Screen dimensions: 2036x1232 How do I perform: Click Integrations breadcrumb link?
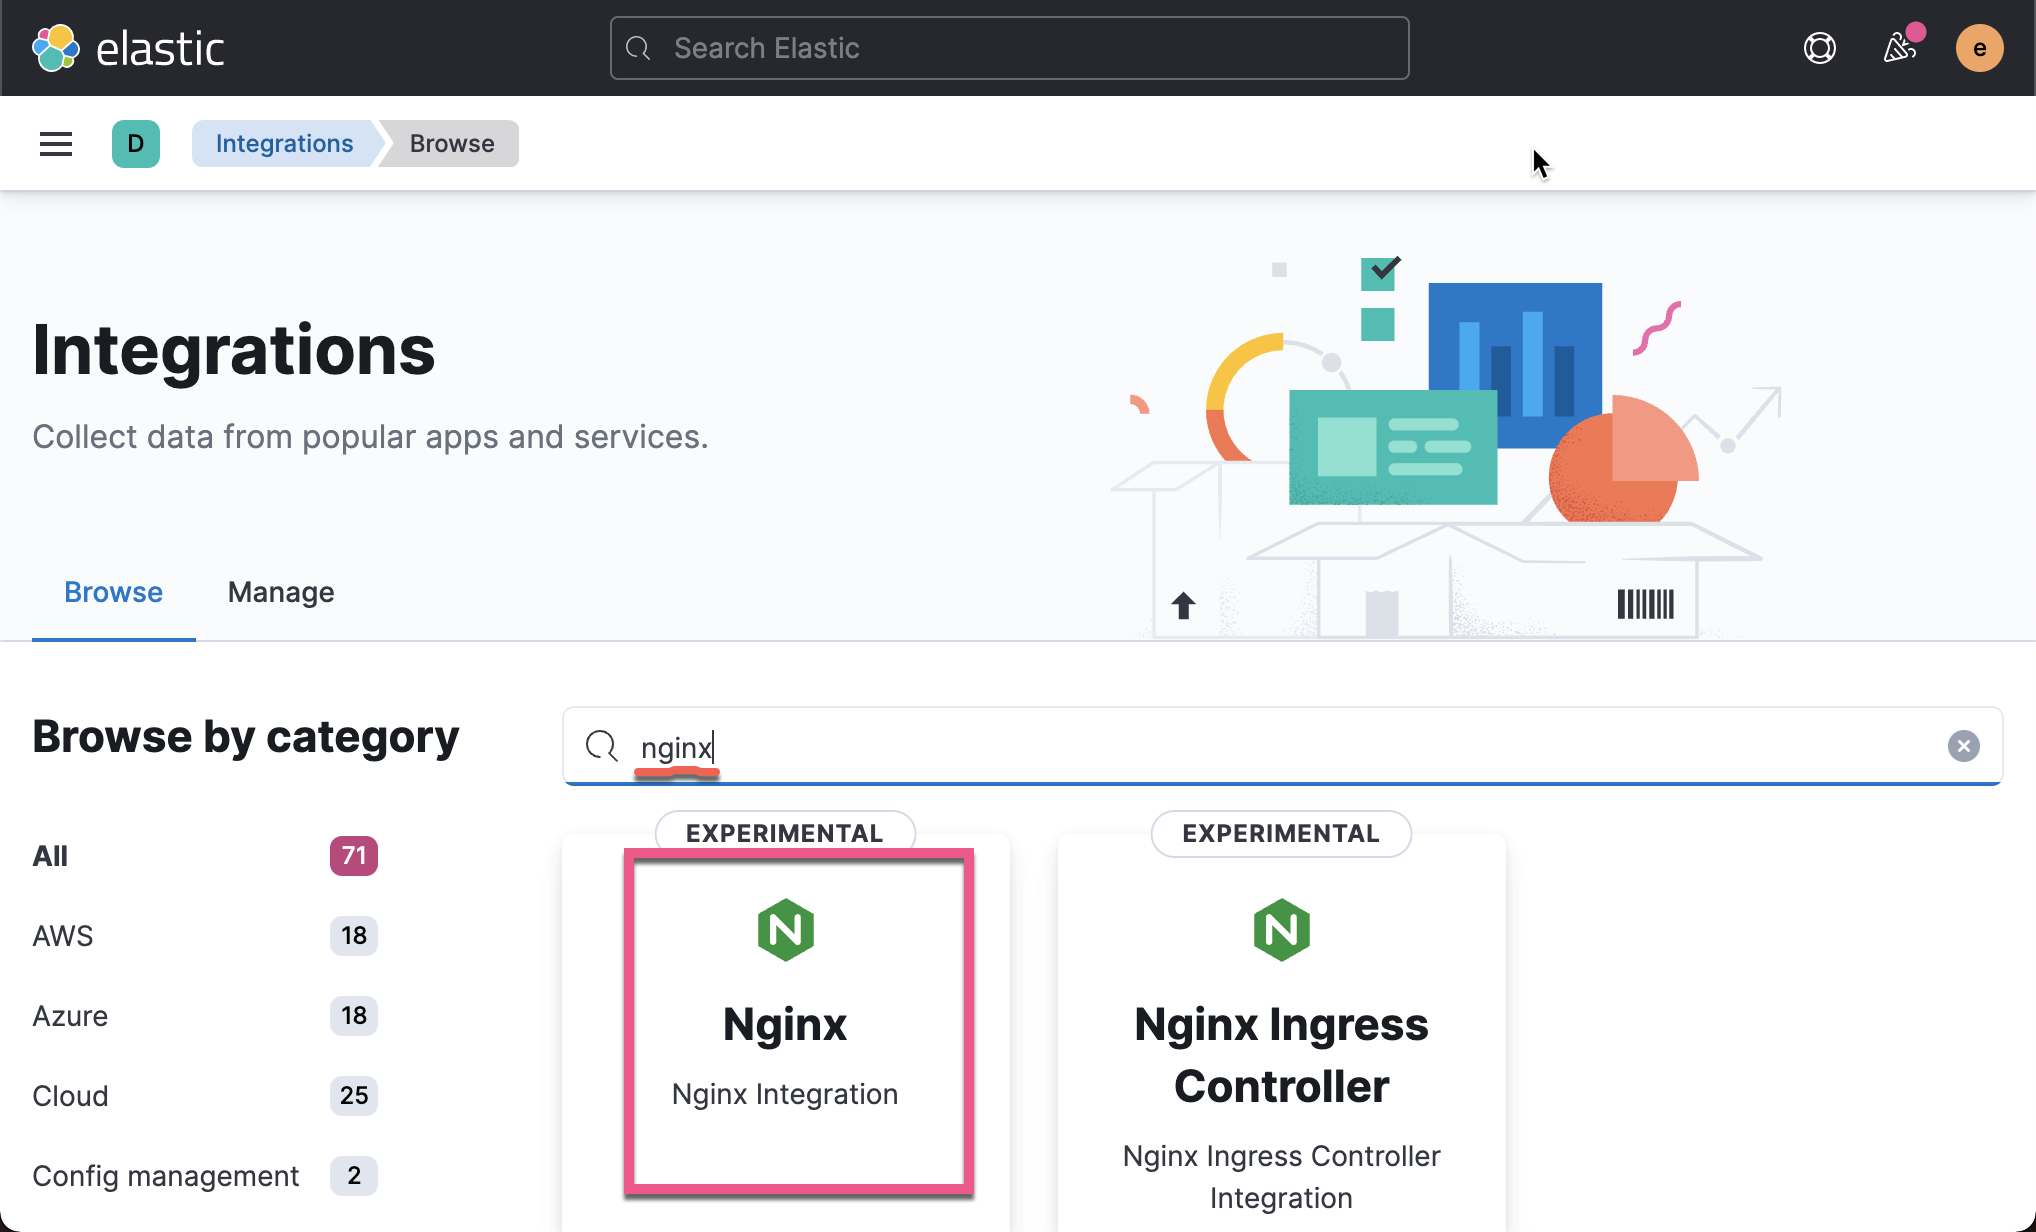284,143
